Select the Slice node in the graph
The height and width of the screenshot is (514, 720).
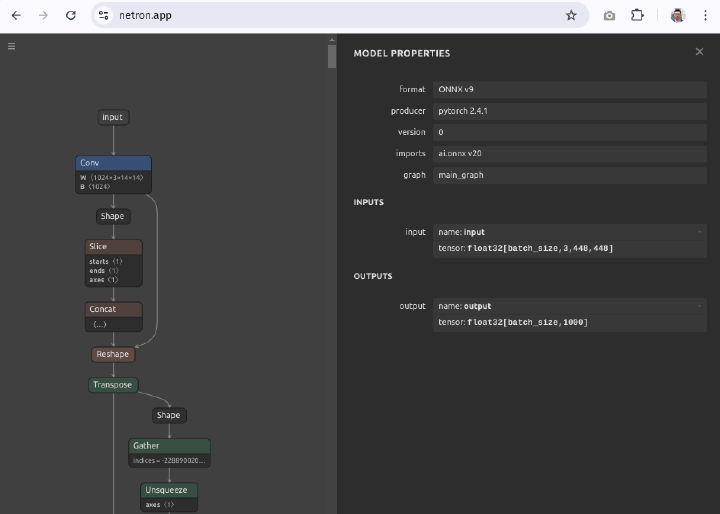(x=113, y=246)
